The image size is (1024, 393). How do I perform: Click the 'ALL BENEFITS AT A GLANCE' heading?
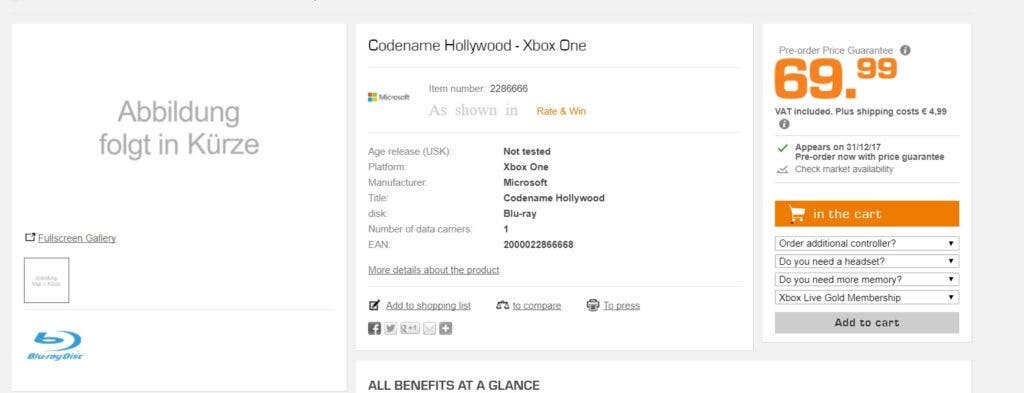(x=454, y=386)
